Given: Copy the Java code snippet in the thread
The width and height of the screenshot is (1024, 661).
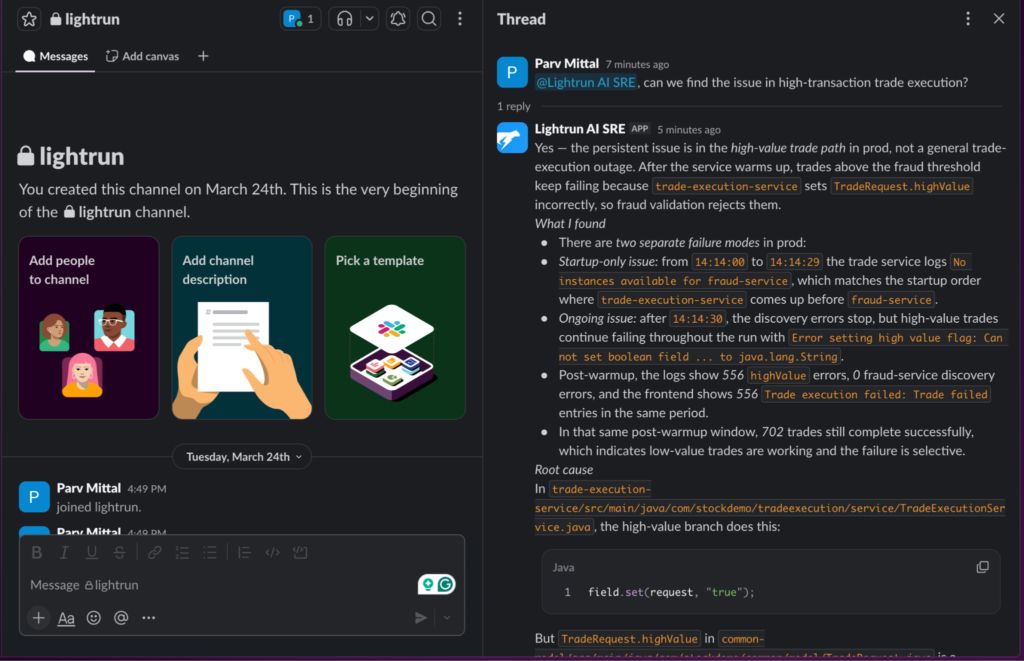Looking at the screenshot, I should click(982, 566).
